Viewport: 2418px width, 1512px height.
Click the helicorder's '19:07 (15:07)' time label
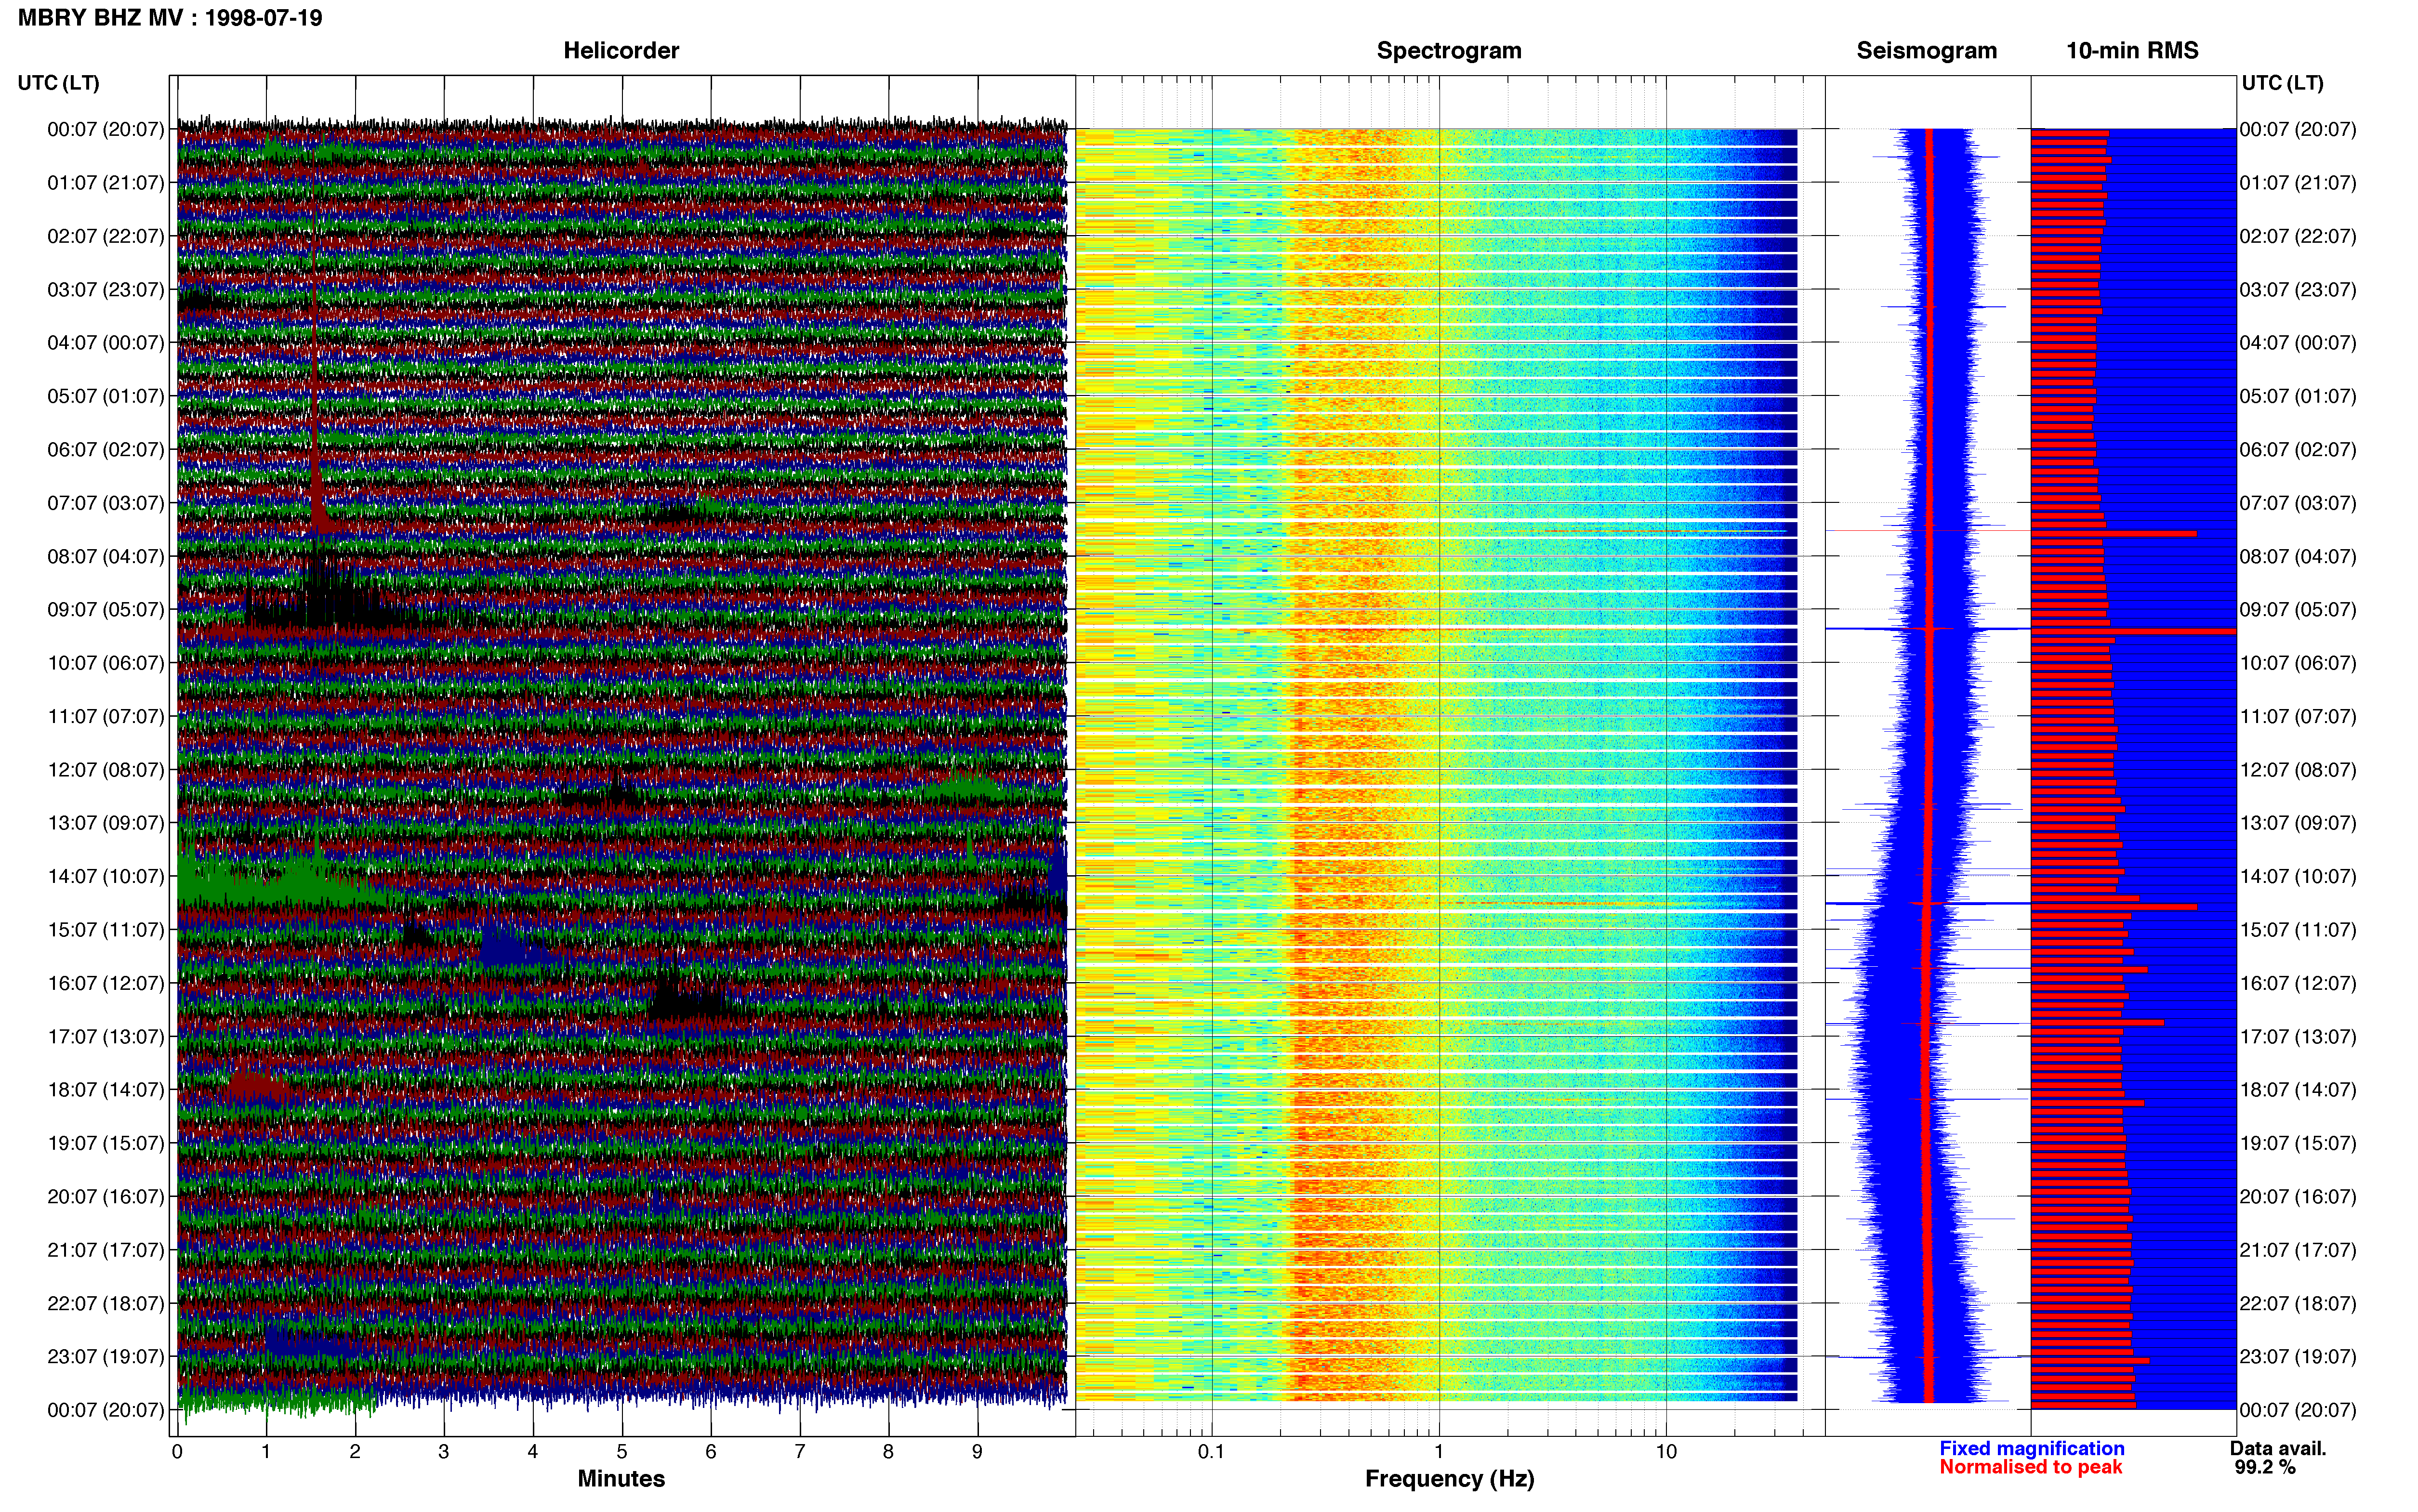(105, 1143)
